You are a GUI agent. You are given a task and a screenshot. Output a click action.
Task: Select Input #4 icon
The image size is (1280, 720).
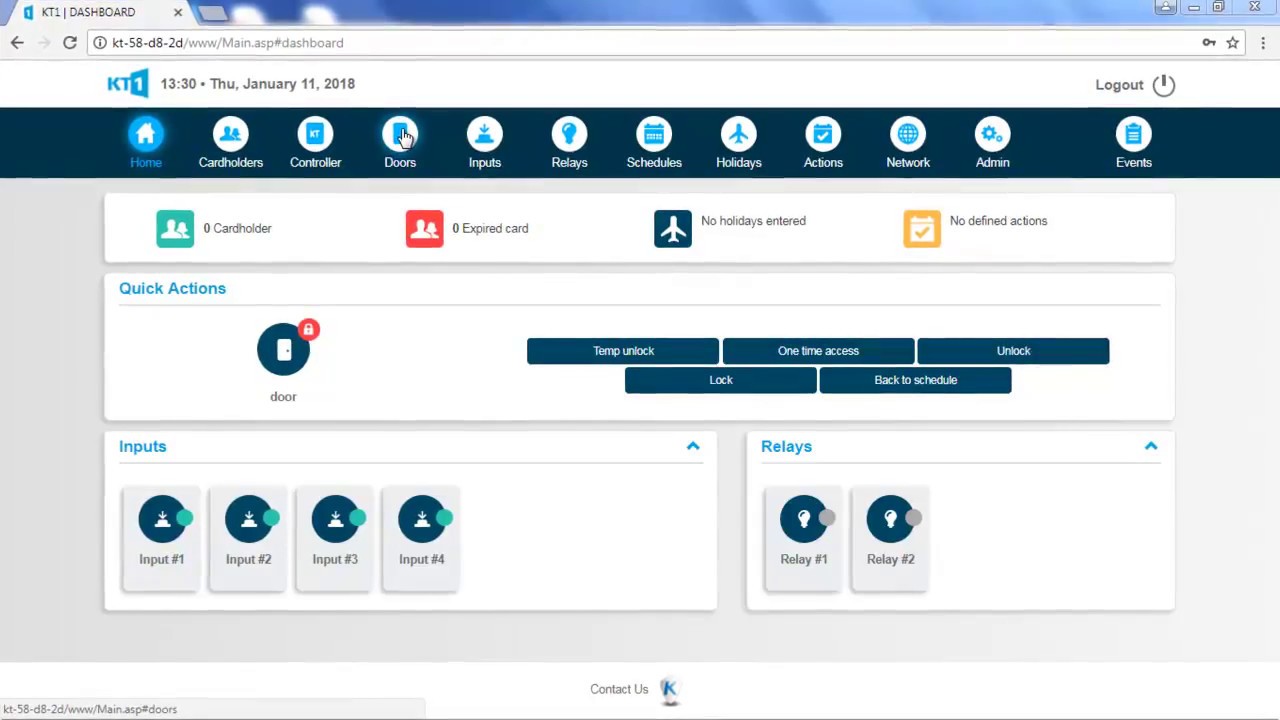click(422, 519)
